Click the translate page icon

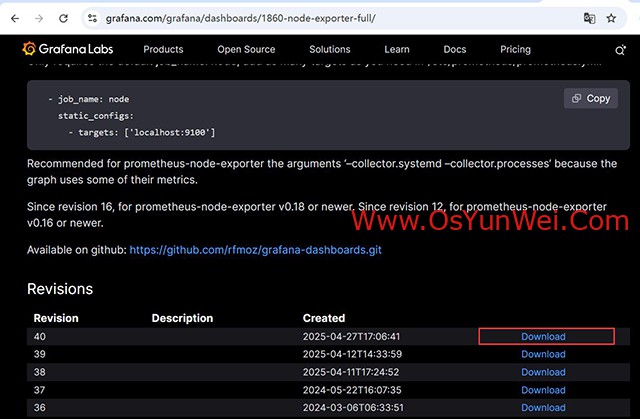(x=589, y=18)
